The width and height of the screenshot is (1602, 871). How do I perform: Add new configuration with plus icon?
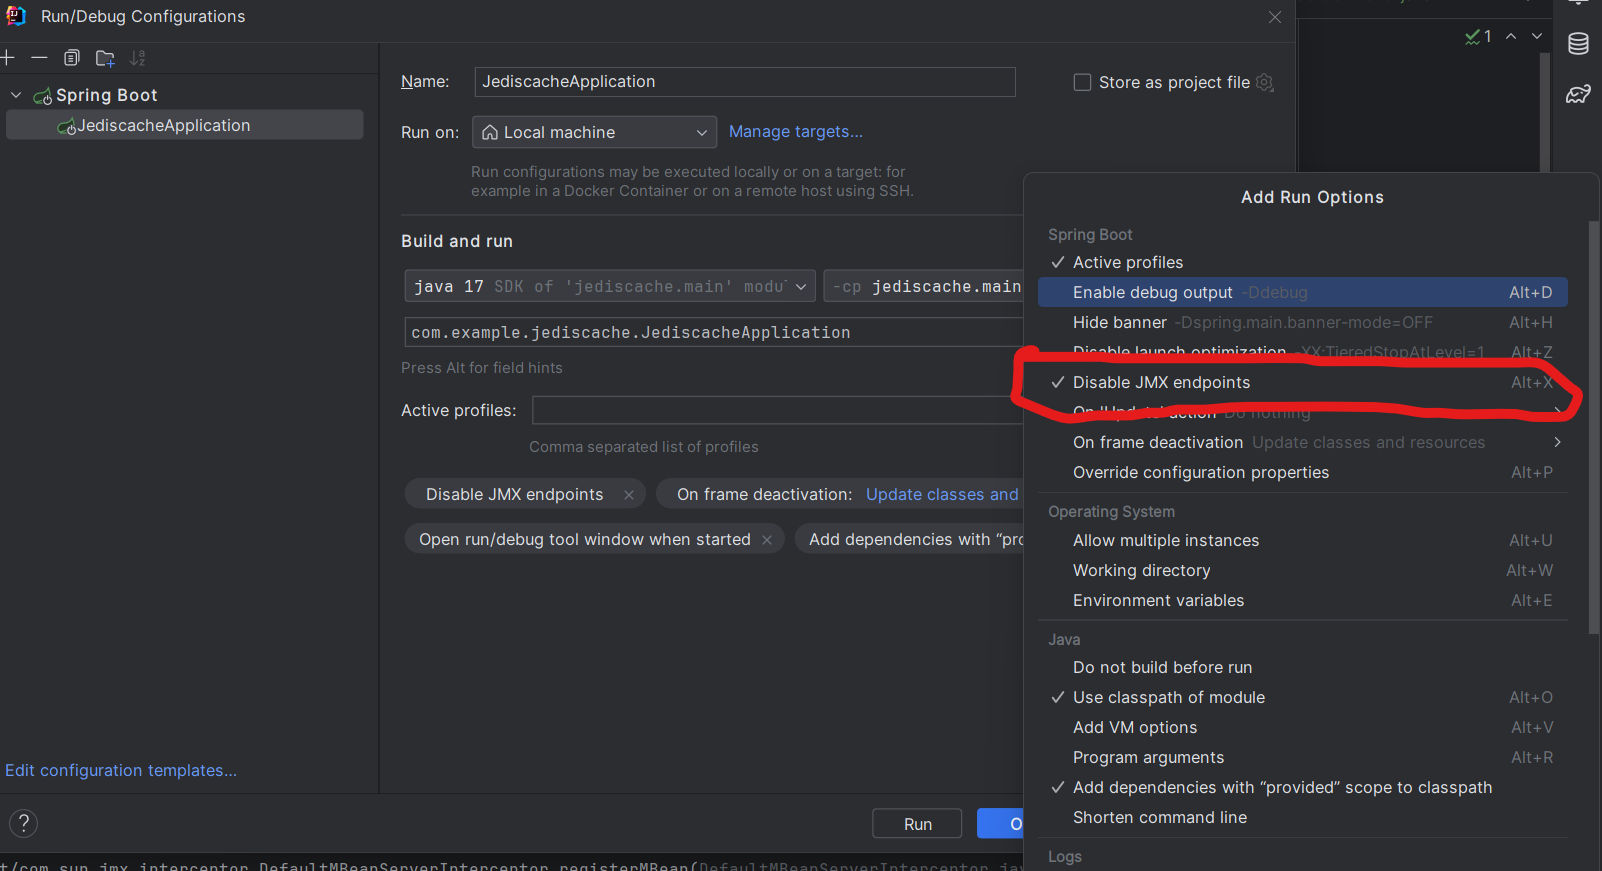click(7, 58)
